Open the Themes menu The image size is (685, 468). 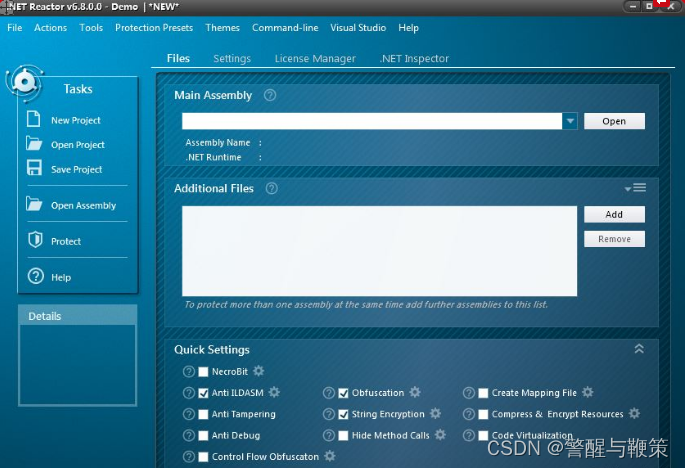pos(222,28)
